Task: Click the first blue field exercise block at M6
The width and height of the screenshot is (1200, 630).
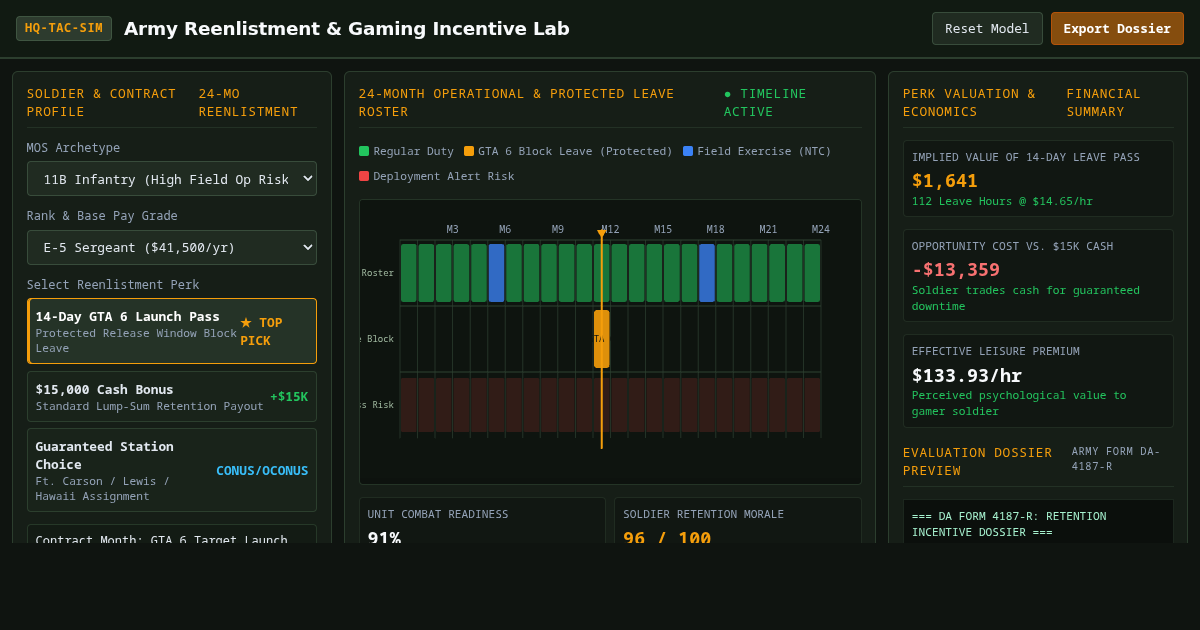Action: pos(497,273)
